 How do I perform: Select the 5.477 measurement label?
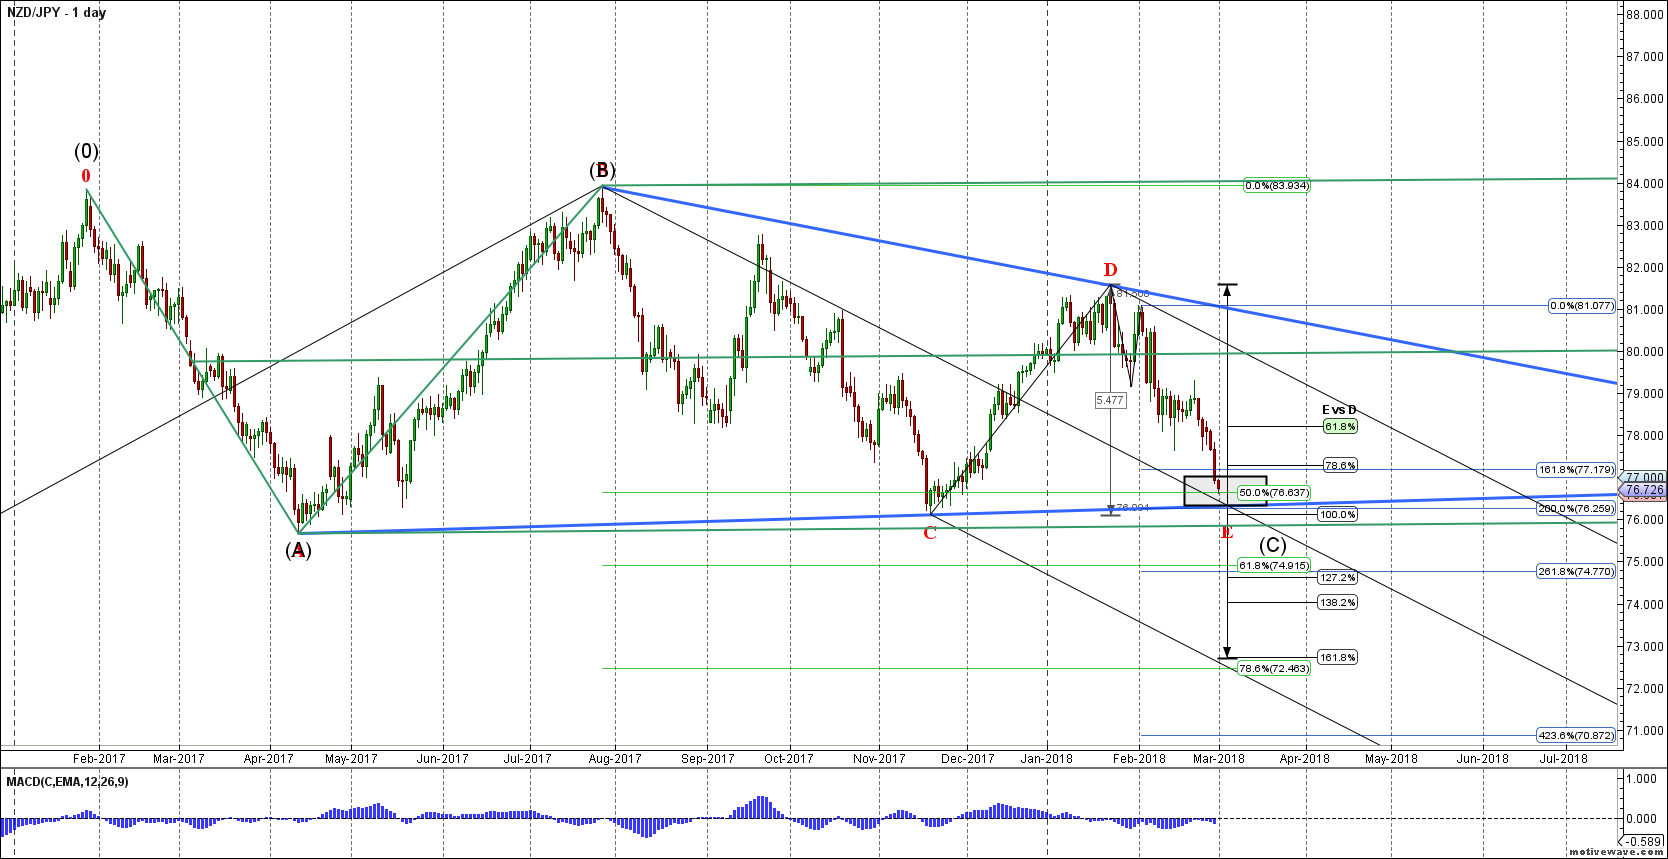(1110, 400)
